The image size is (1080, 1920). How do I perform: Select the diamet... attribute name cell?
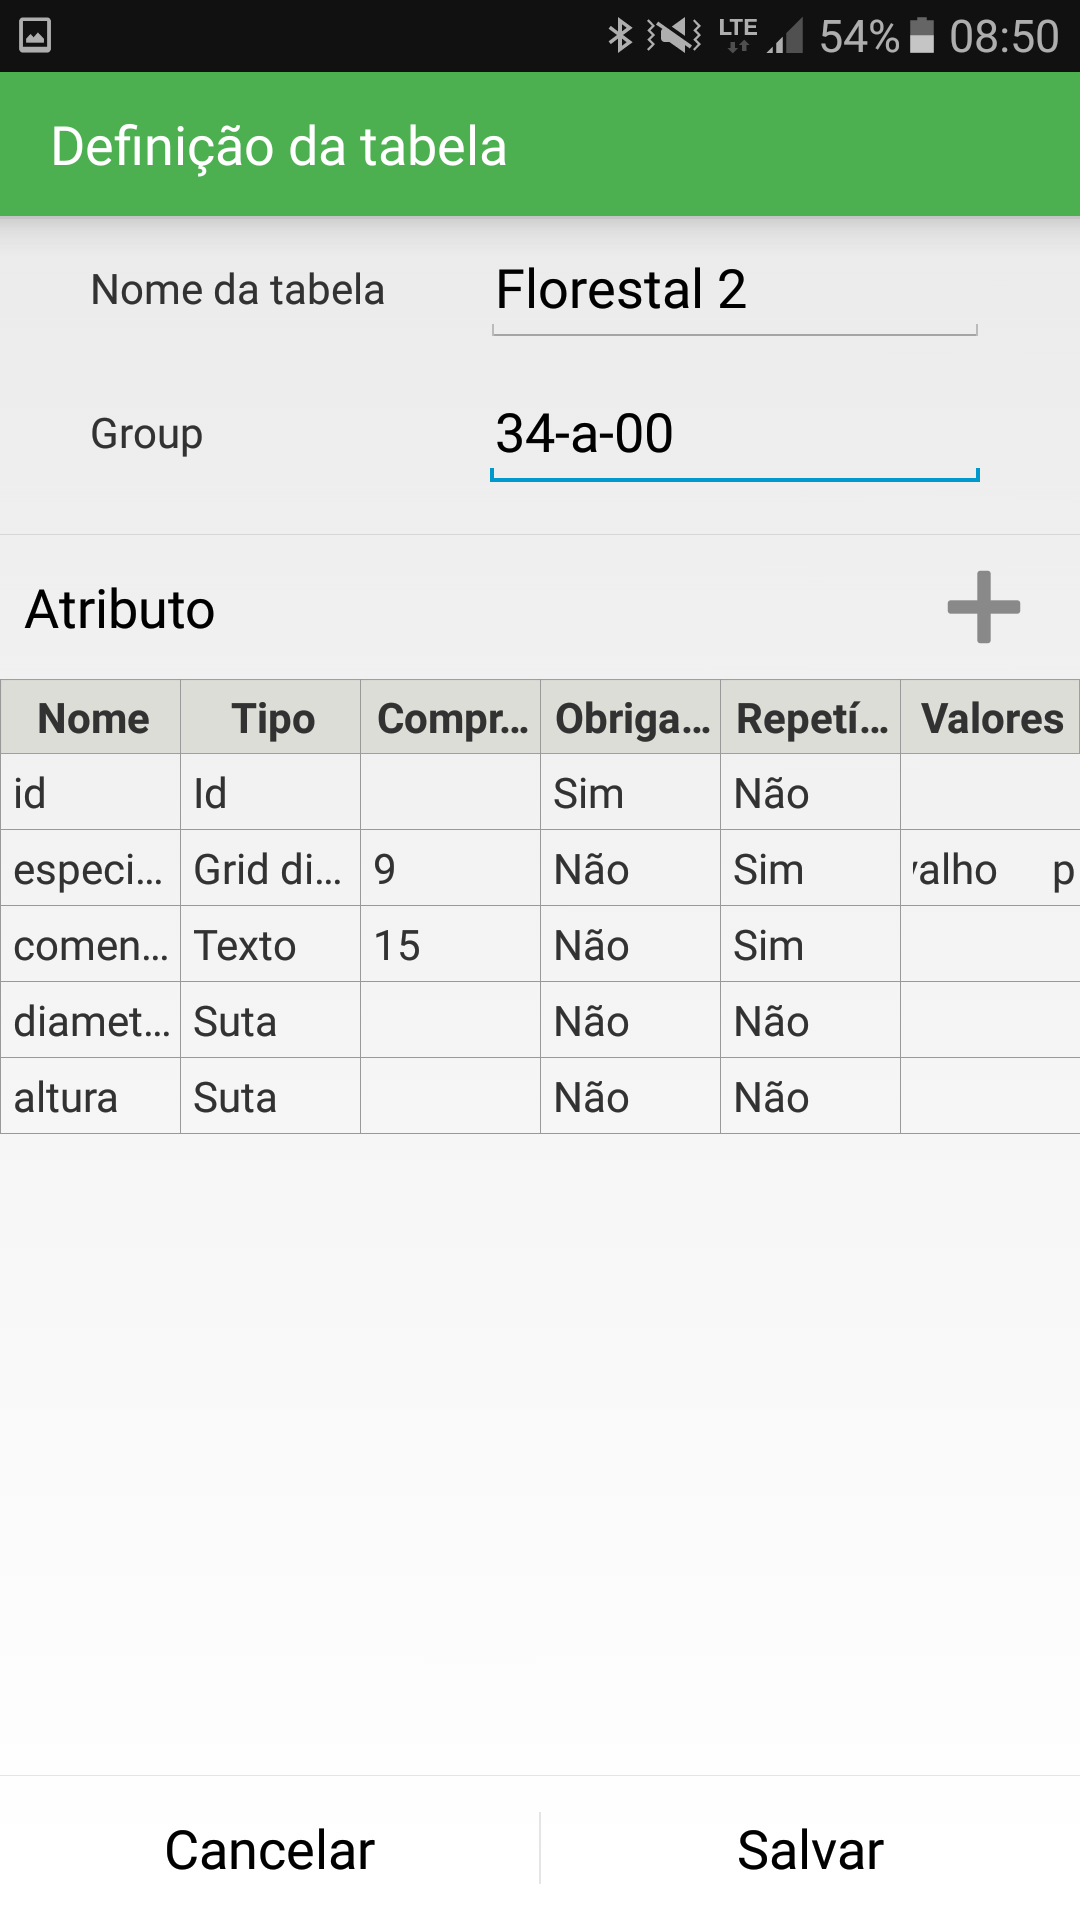pyautogui.click(x=91, y=1021)
